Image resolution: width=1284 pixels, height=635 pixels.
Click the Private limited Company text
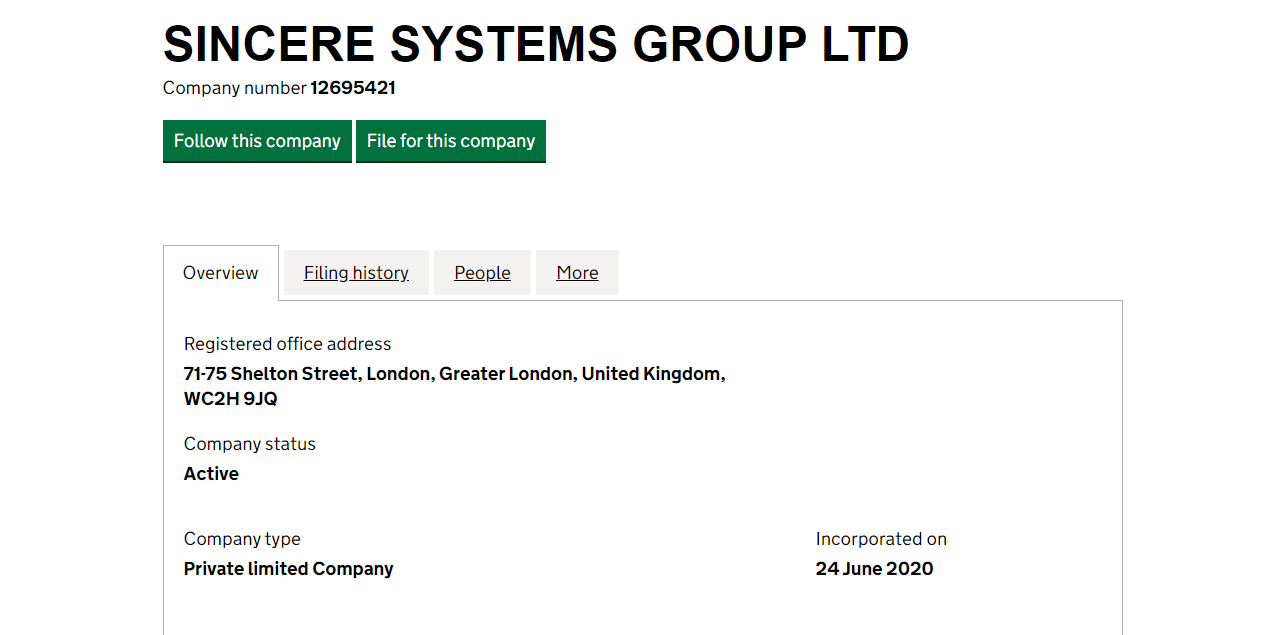[288, 569]
